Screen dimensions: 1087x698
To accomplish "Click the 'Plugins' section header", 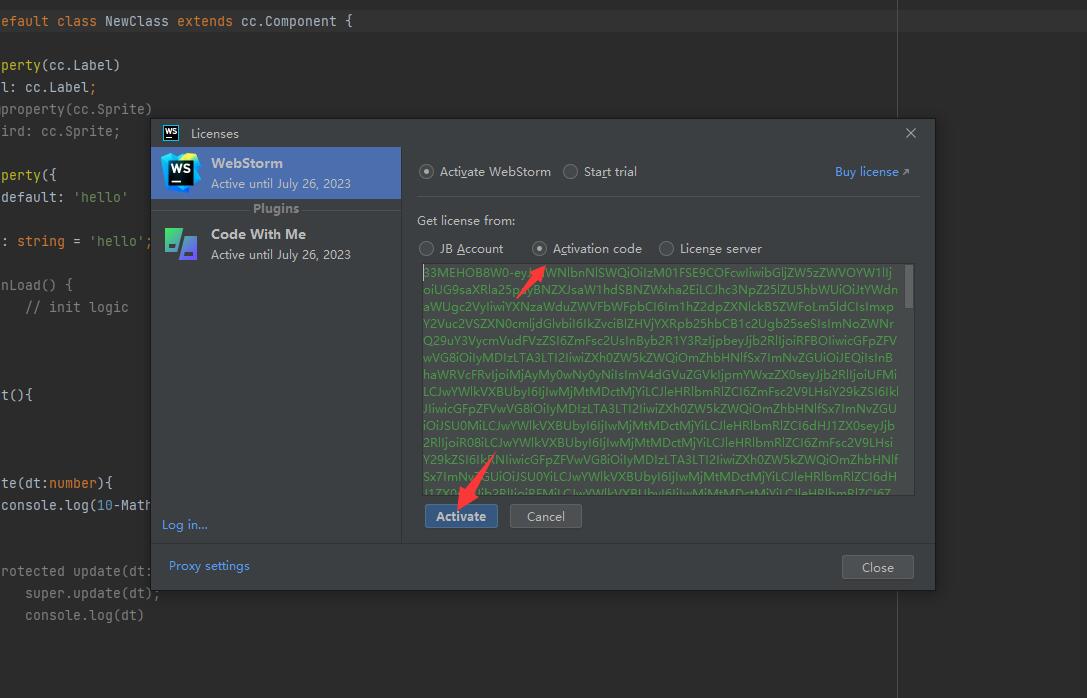I will coord(276,209).
